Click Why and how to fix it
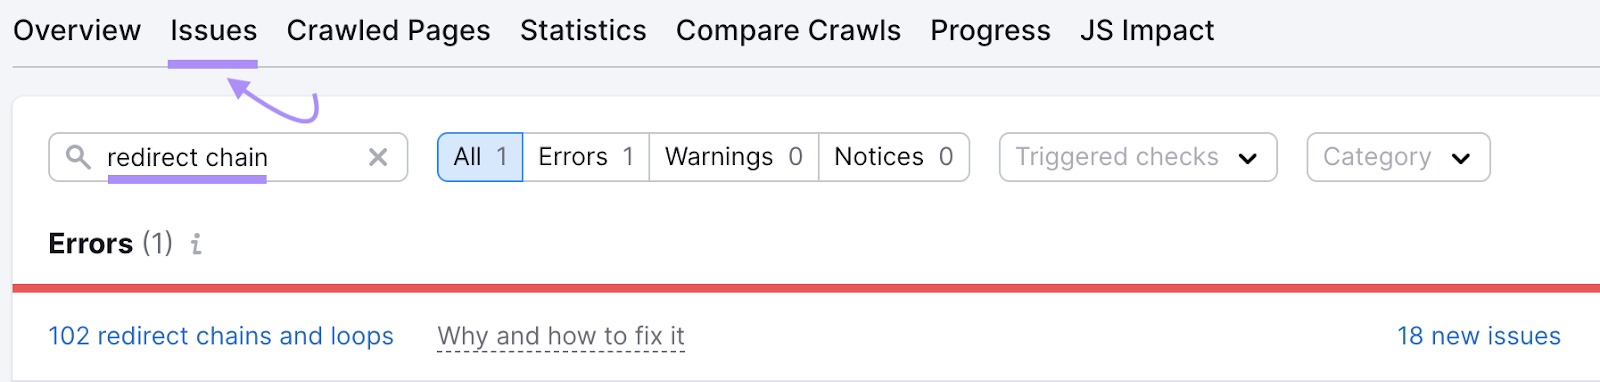 pyautogui.click(x=561, y=336)
